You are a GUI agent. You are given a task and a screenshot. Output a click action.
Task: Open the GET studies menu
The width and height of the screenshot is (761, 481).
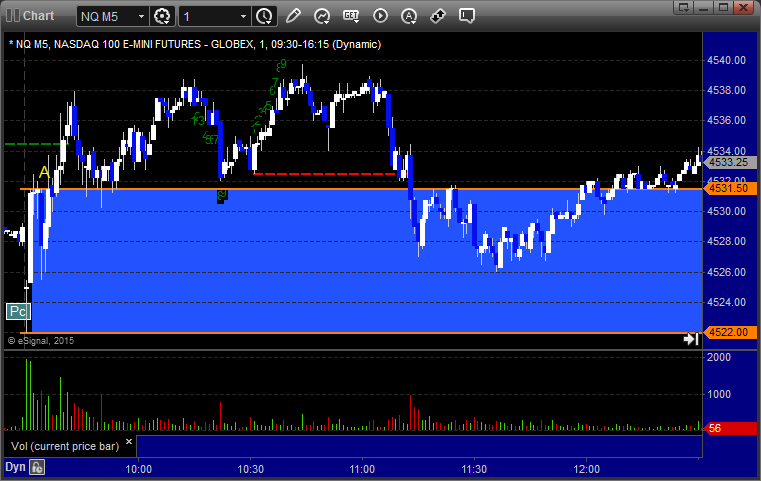point(351,16)
